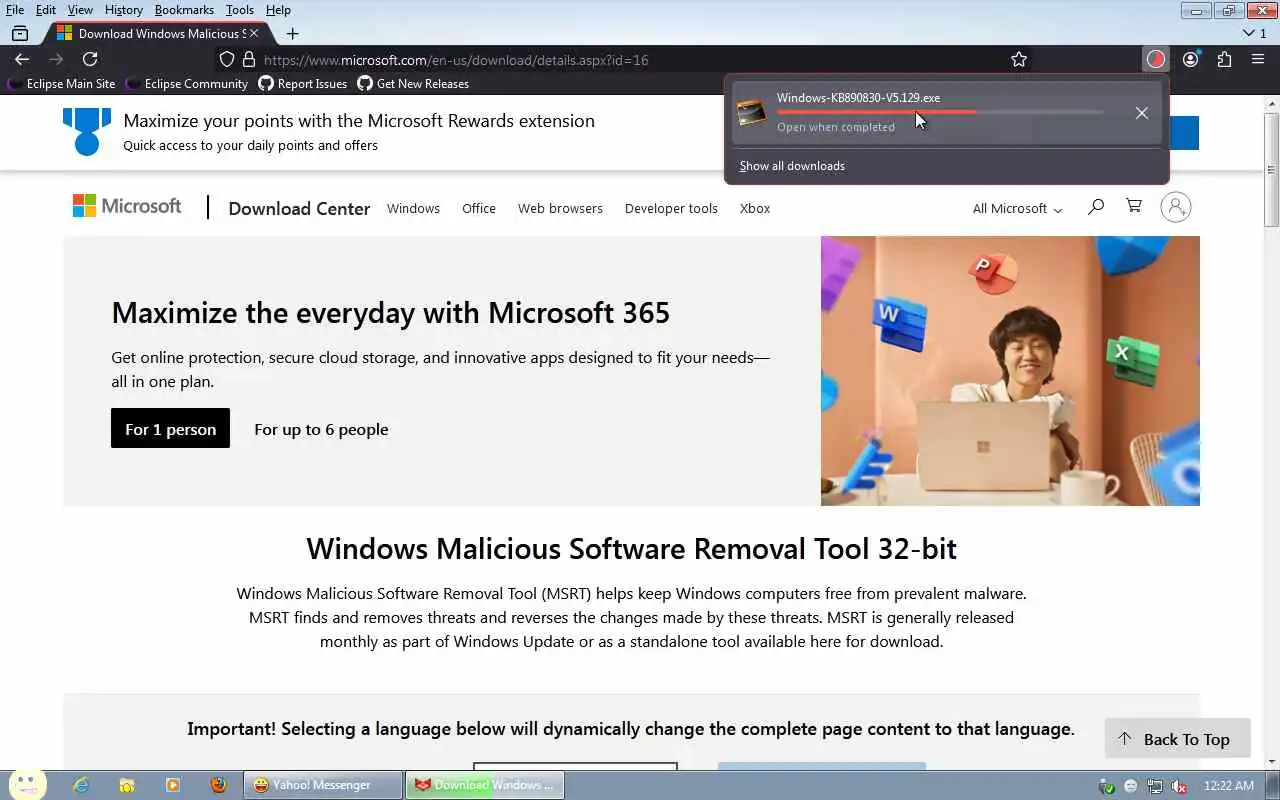Open the Help menu
The height and width of the screenshot is (800, 1280).
coord(278,10)
